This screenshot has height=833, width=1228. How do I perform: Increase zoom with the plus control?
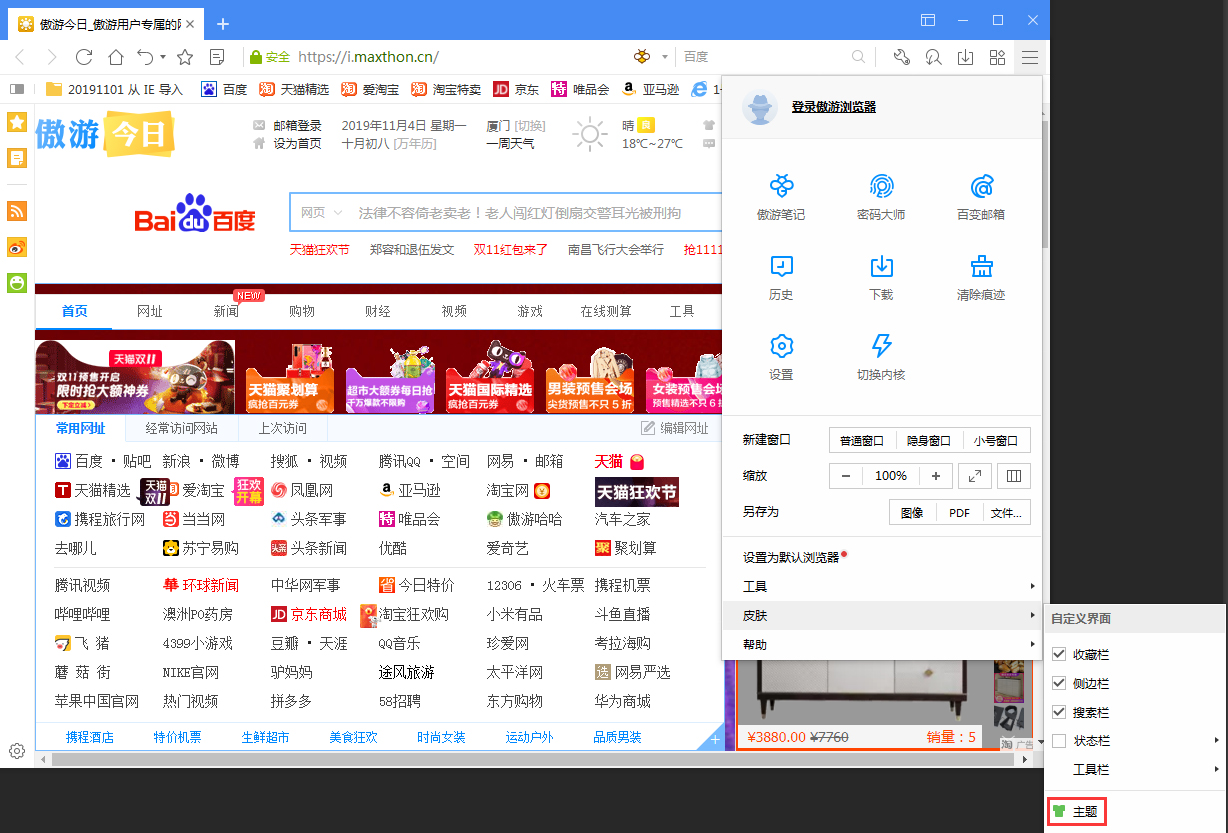click(935, 476)
